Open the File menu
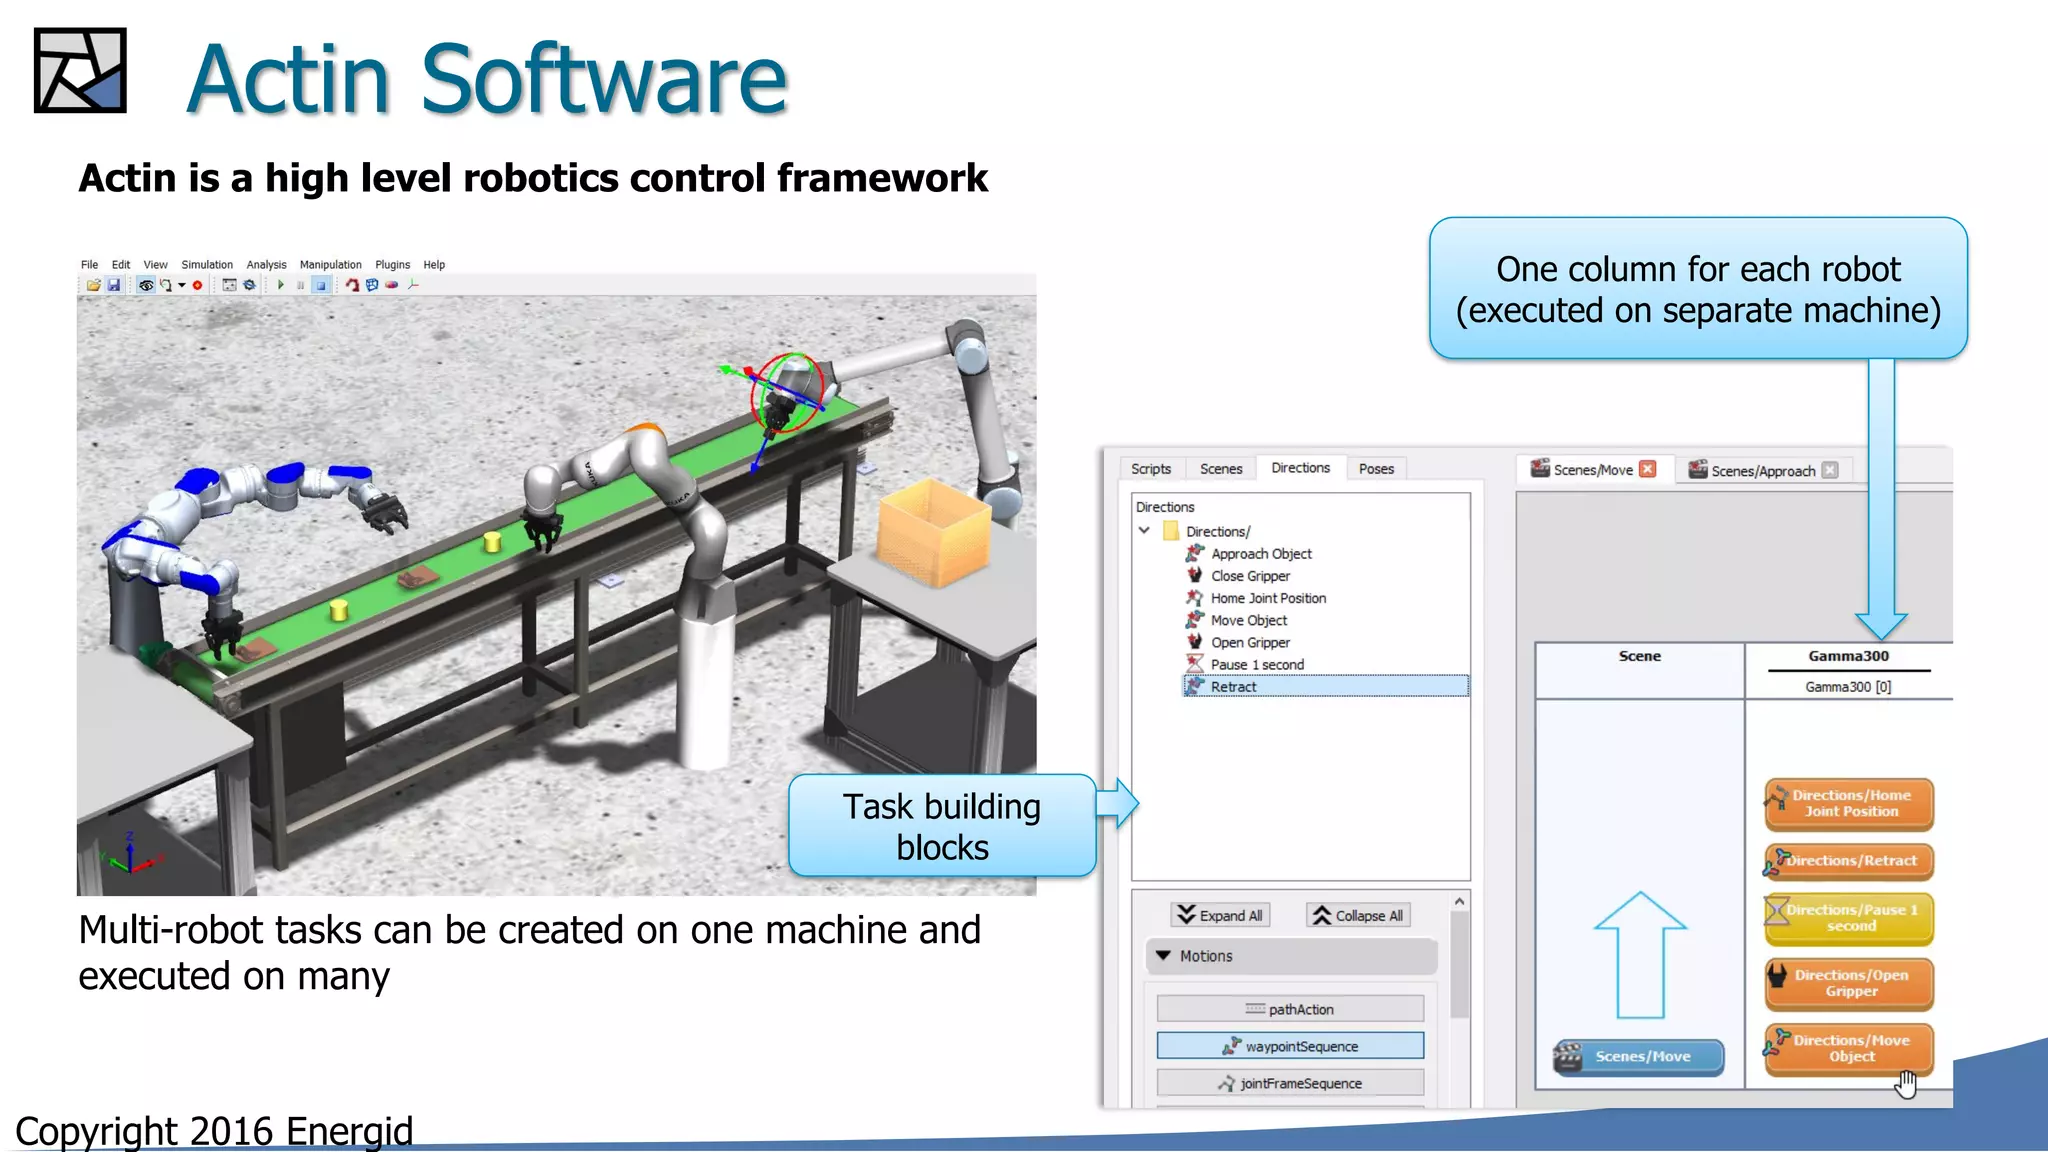The width and height of the screenshot is (2048, 1152). click(89, 265)
